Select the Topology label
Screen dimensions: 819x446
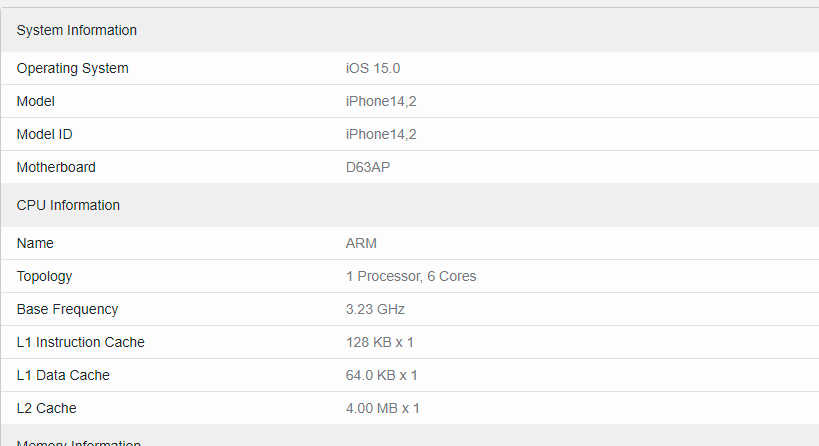pyautogui.click(x=44, y=276)
